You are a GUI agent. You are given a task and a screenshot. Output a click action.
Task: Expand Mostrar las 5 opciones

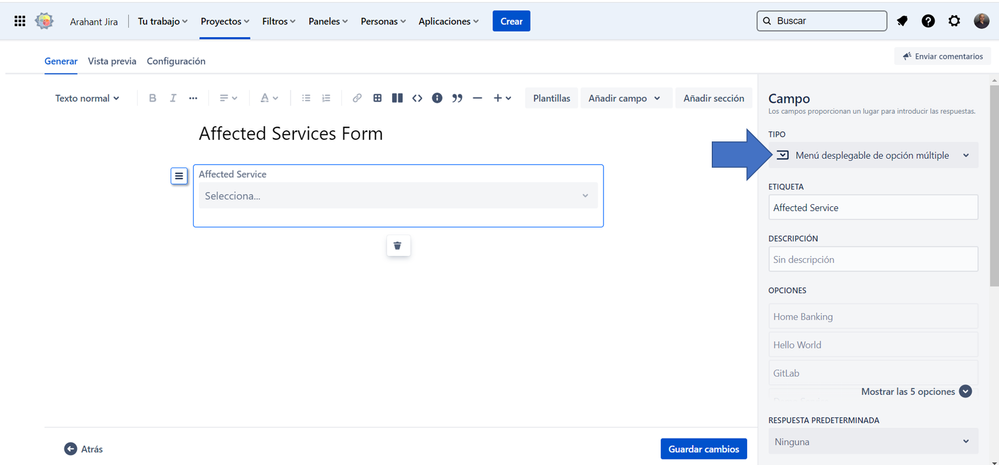point(916,392)
